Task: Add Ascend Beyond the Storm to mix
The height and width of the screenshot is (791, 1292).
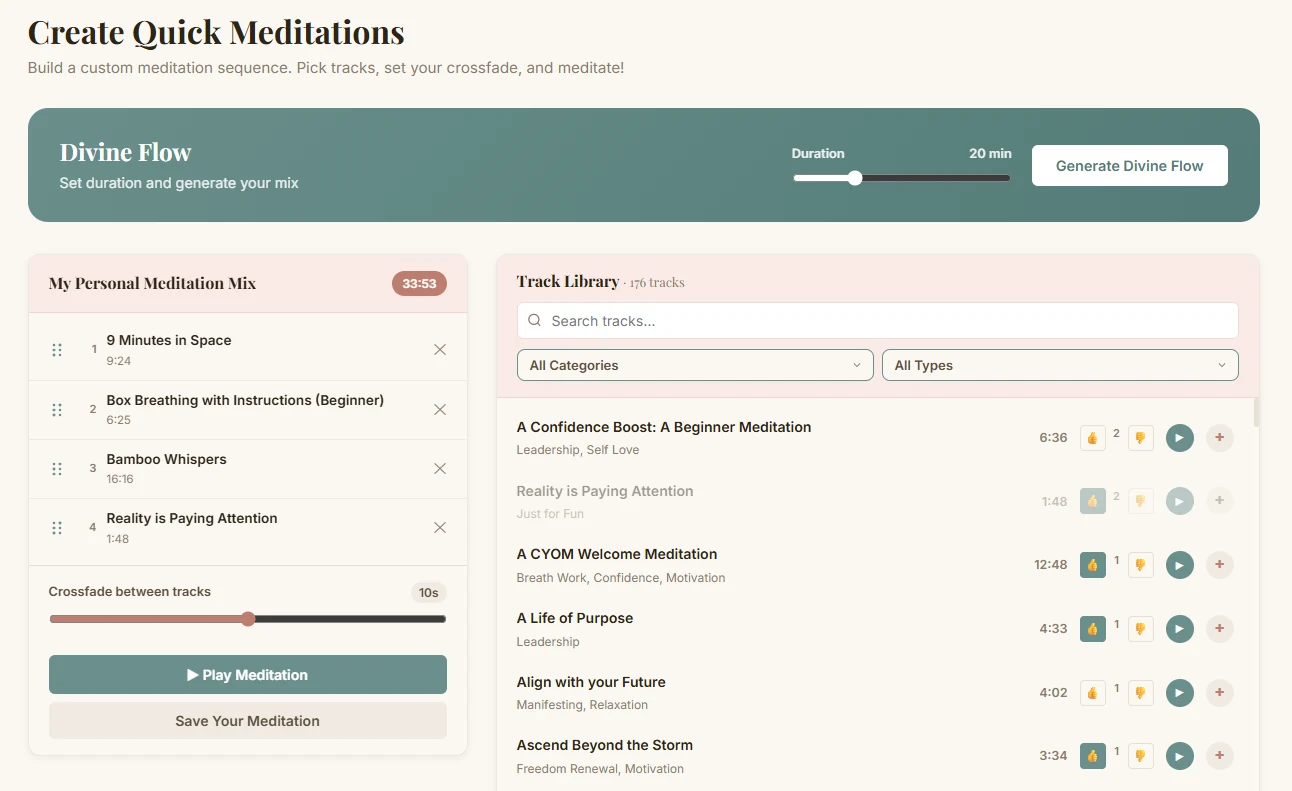Action: pos(1219,756)
